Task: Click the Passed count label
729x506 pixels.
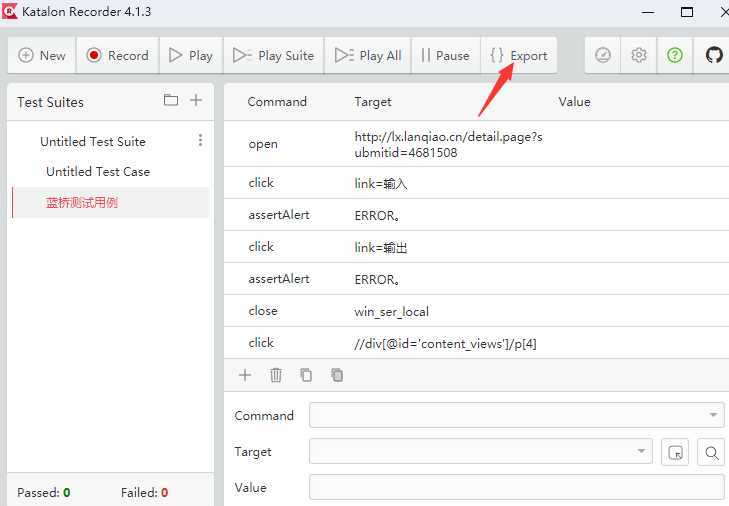Action: click(x=44, y=493)
